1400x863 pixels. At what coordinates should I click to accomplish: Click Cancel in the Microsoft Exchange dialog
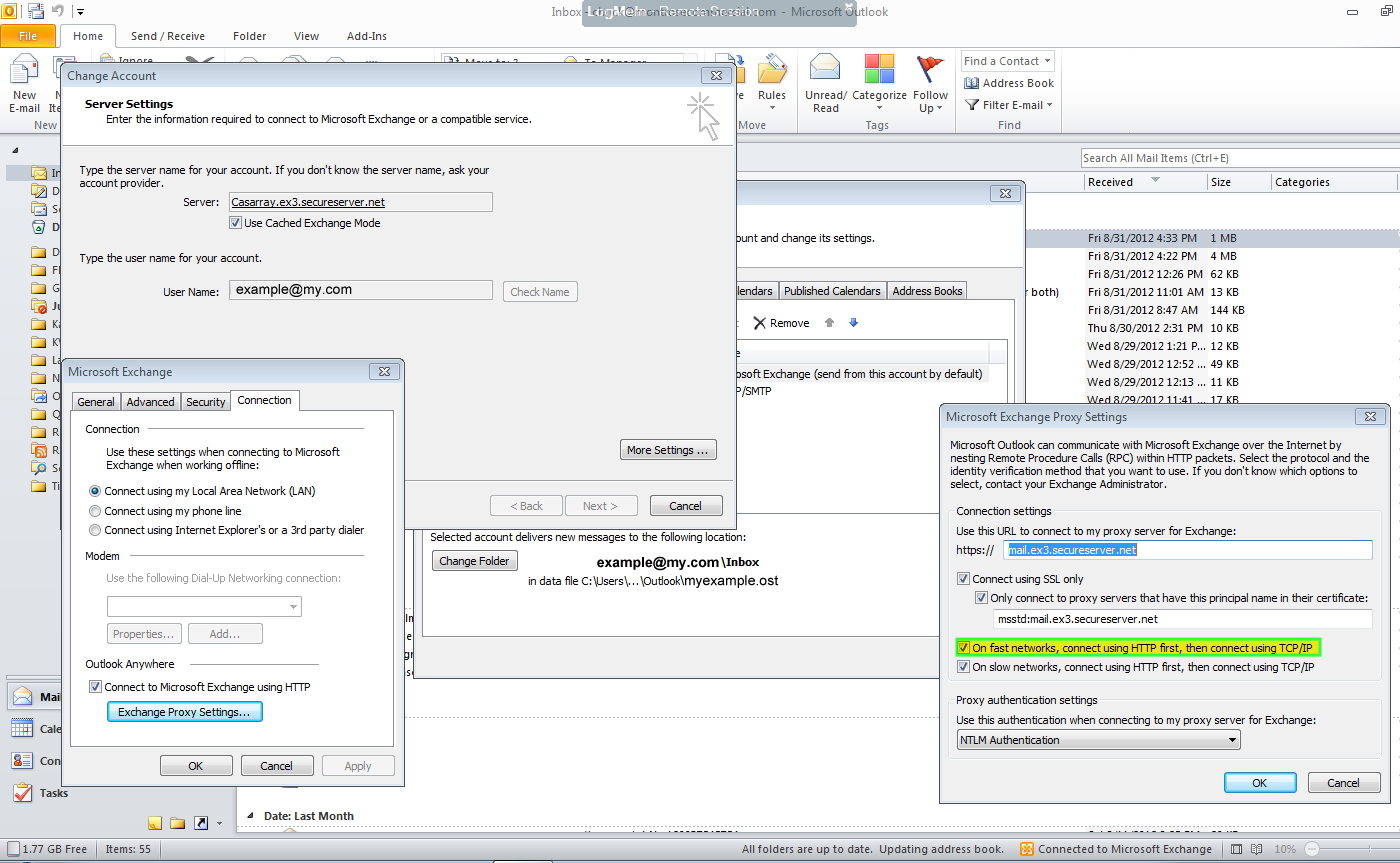pyautogui.click(x=276, y=766)
